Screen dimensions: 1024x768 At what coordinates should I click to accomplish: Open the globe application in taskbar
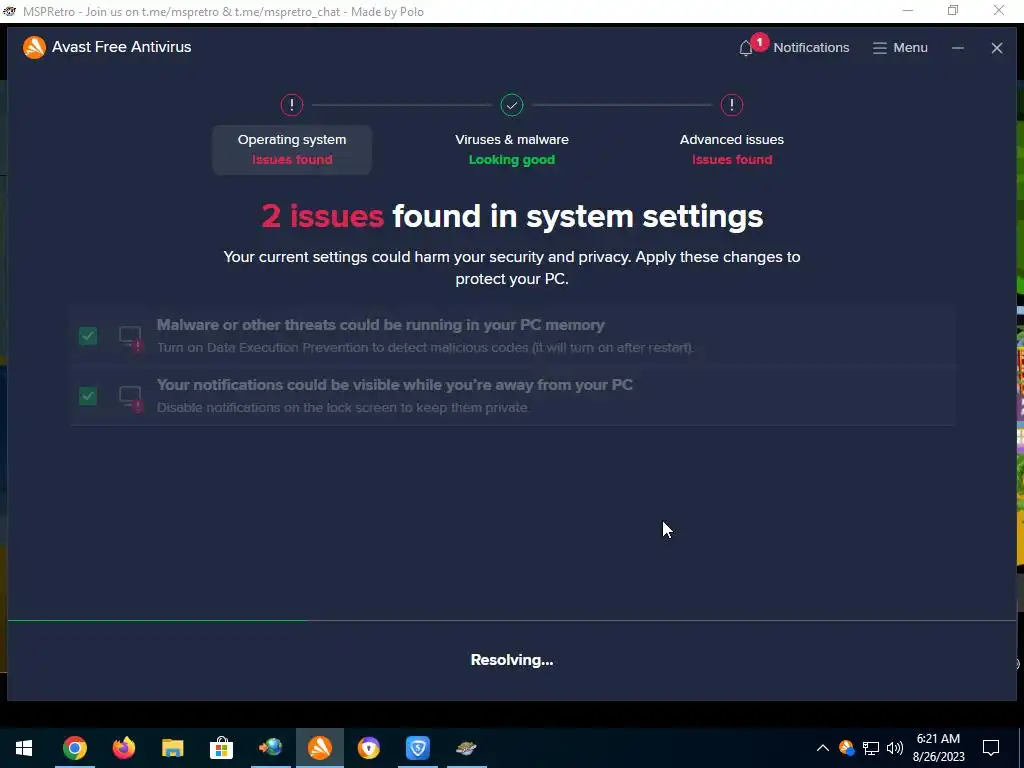click(x=270, y=748)
